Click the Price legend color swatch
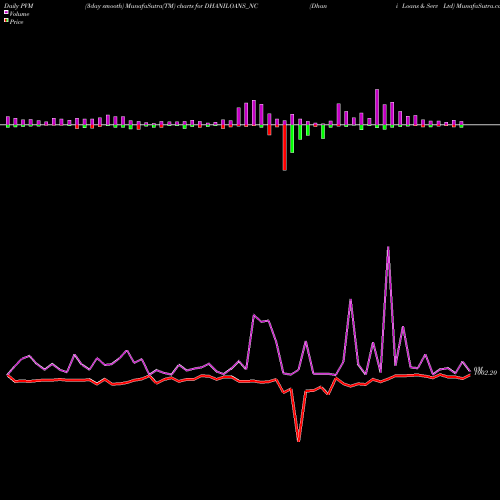 tap(6, 21)
